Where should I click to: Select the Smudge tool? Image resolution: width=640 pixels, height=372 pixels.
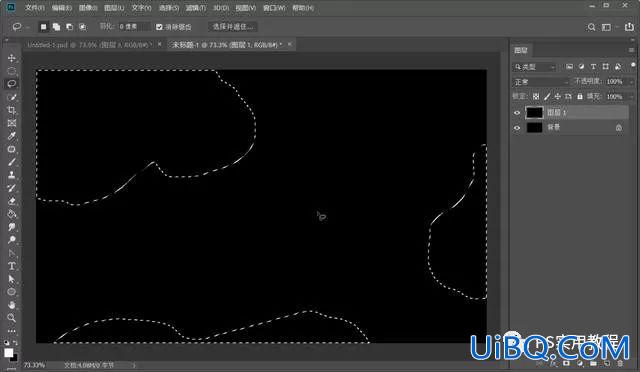[x=11, y=227]
